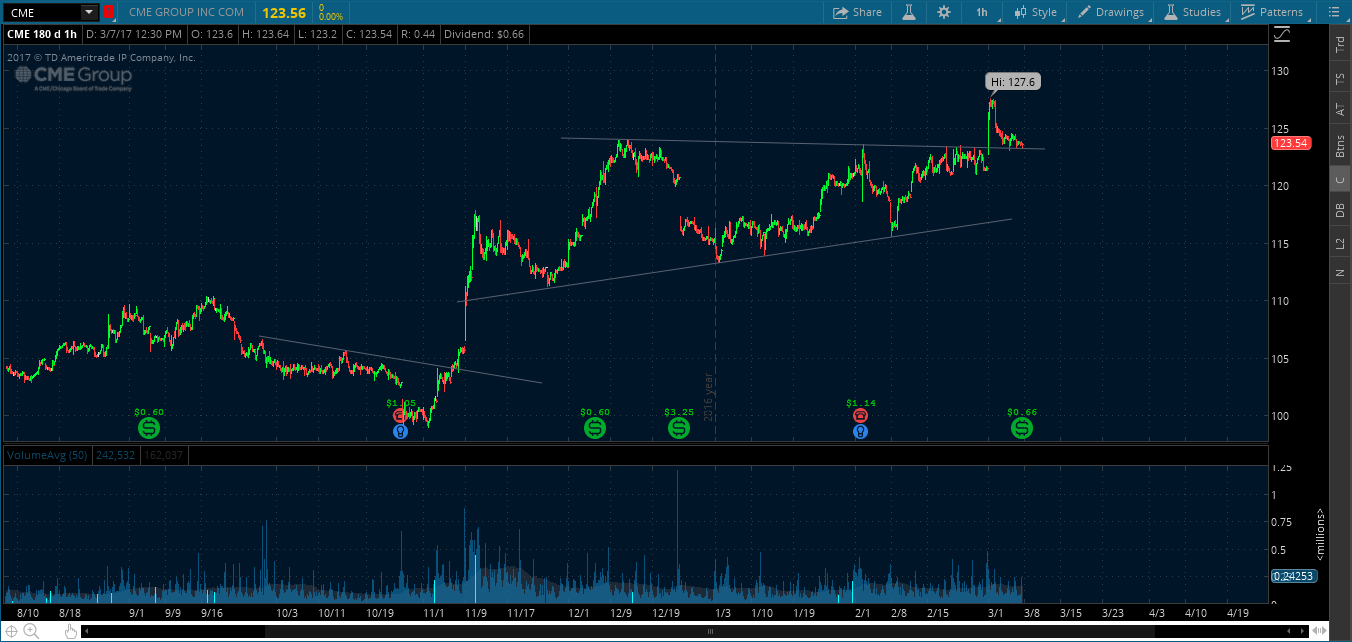Click the crosshair icon at bottom left
Image resolution: width=1352 pixels, height=642 pixels.
[12, 630]
